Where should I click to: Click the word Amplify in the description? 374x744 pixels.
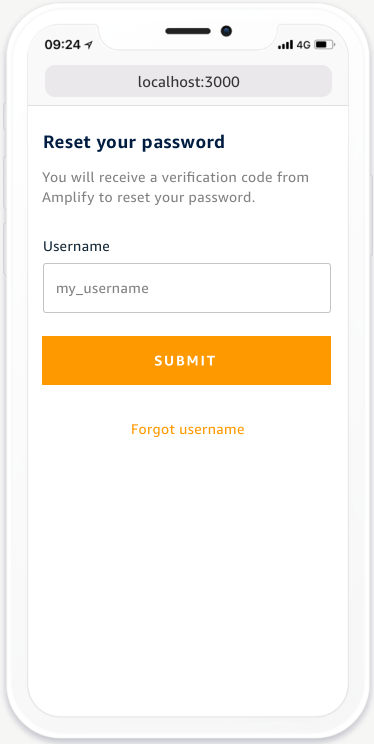point(69,198)
